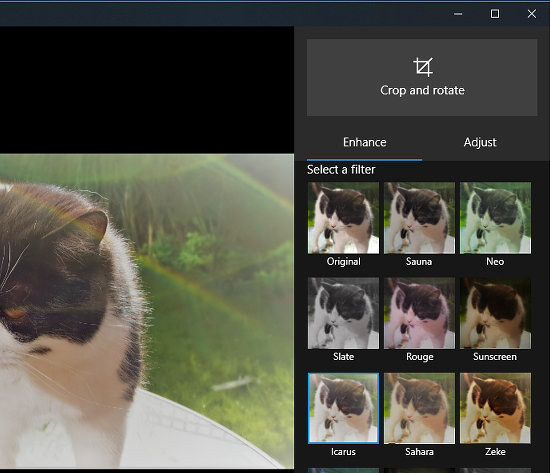This screenshot has height=473, width=550.
Task: Click the 'Select a filter' heading
Action: [341, 170]
